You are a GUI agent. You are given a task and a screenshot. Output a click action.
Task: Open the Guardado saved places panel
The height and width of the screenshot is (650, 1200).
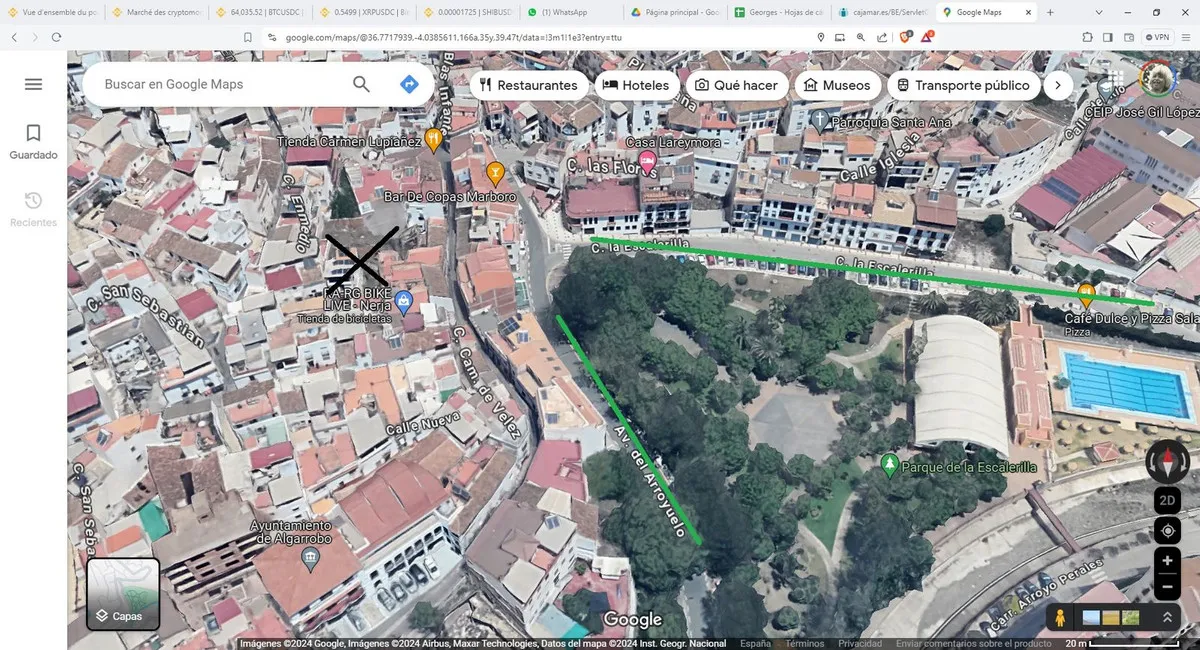tap(33, 141)
